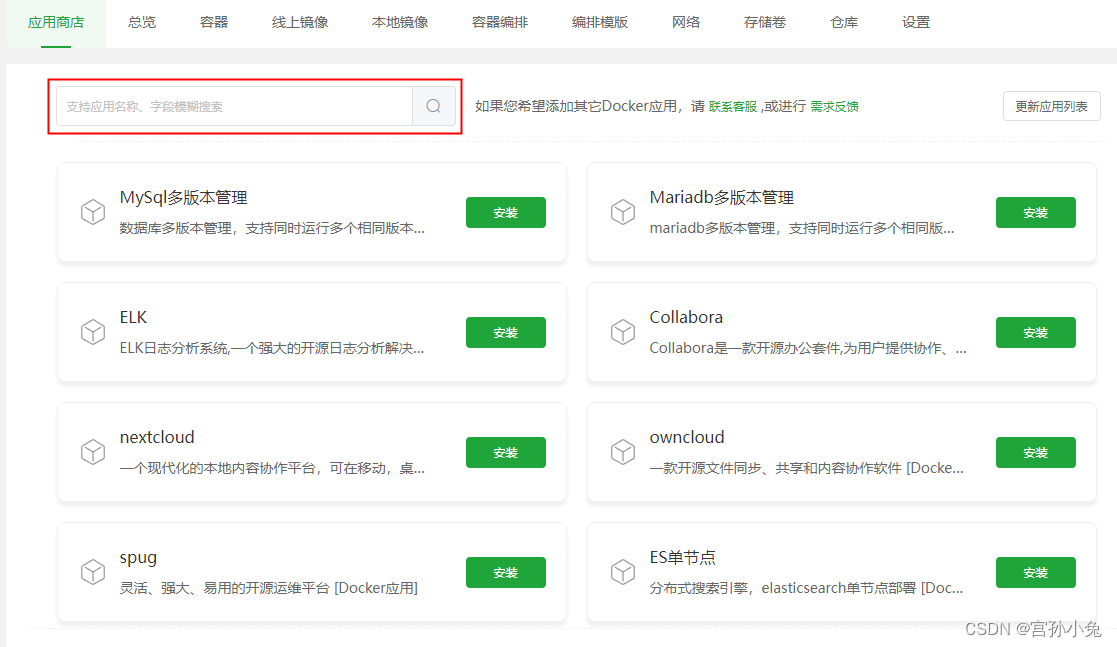
Task: Install the ES单节点 app
Action: [x=1036, y=572]
